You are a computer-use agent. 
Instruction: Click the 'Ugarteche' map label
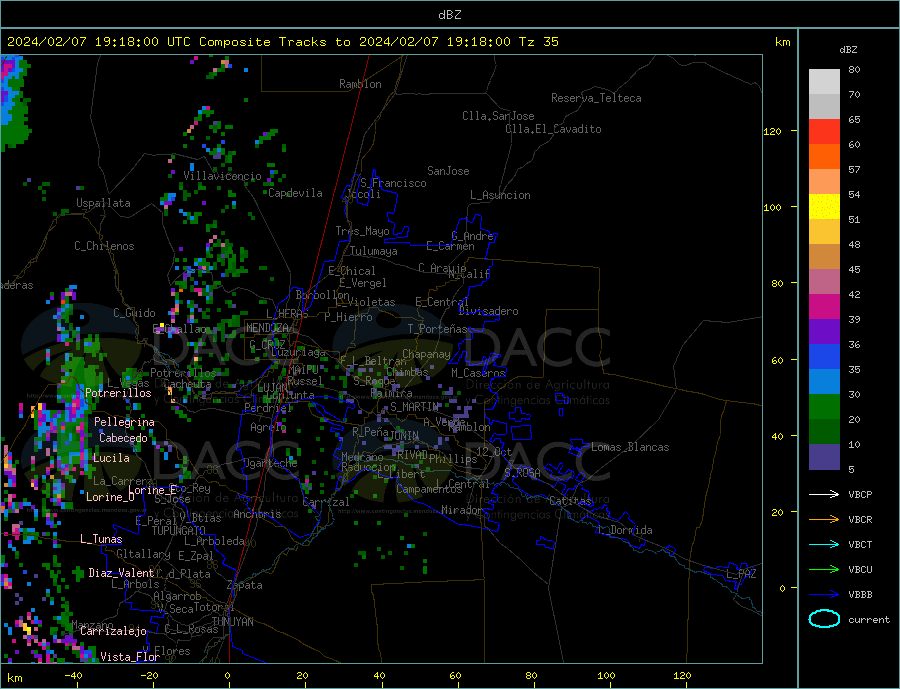(270, 463)
